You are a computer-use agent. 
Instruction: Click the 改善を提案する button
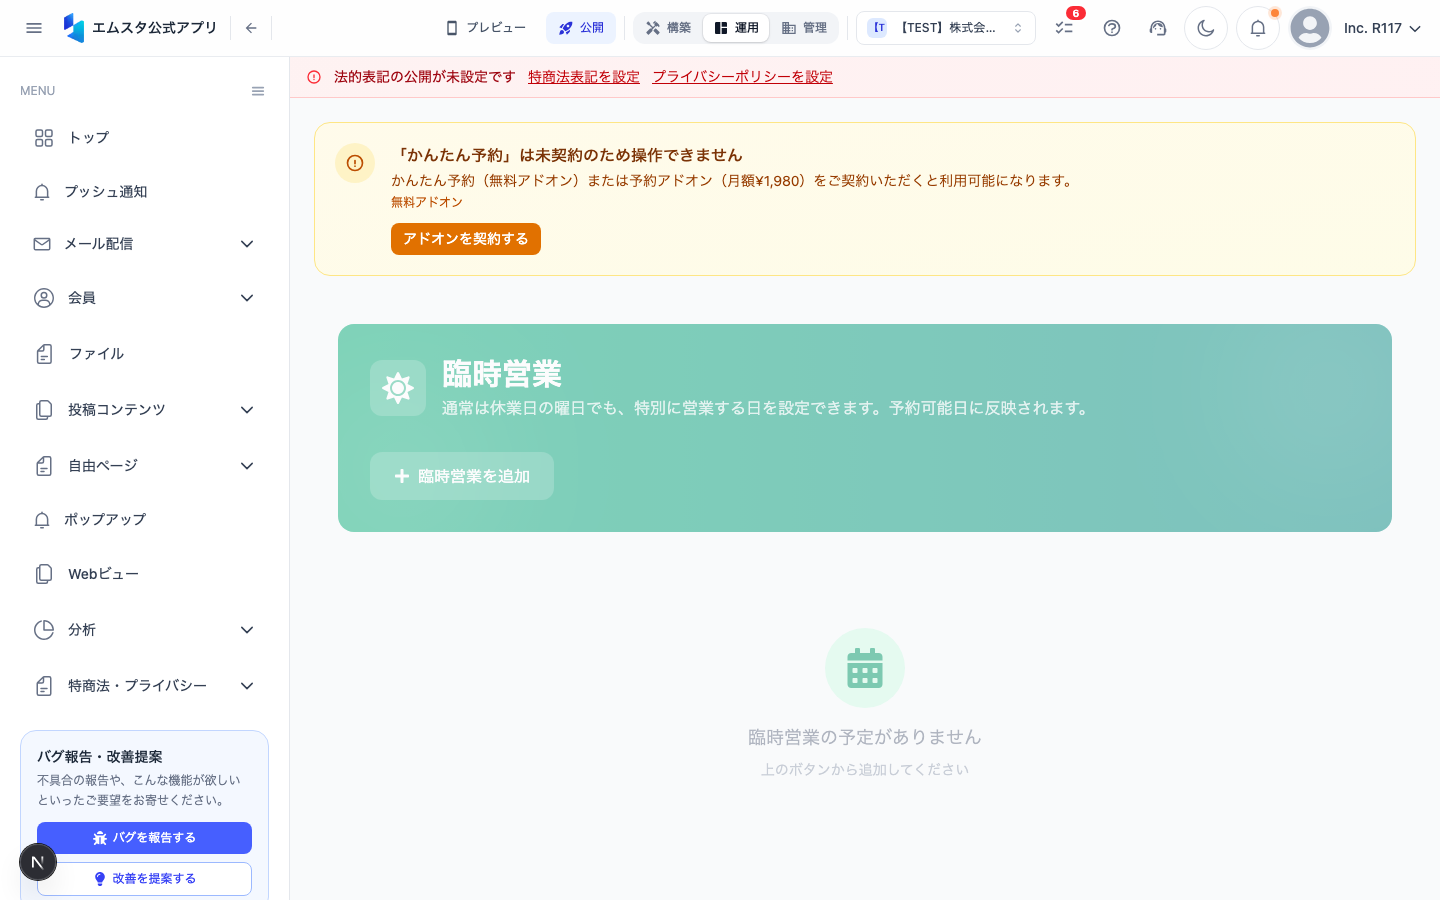click(144, 879)
